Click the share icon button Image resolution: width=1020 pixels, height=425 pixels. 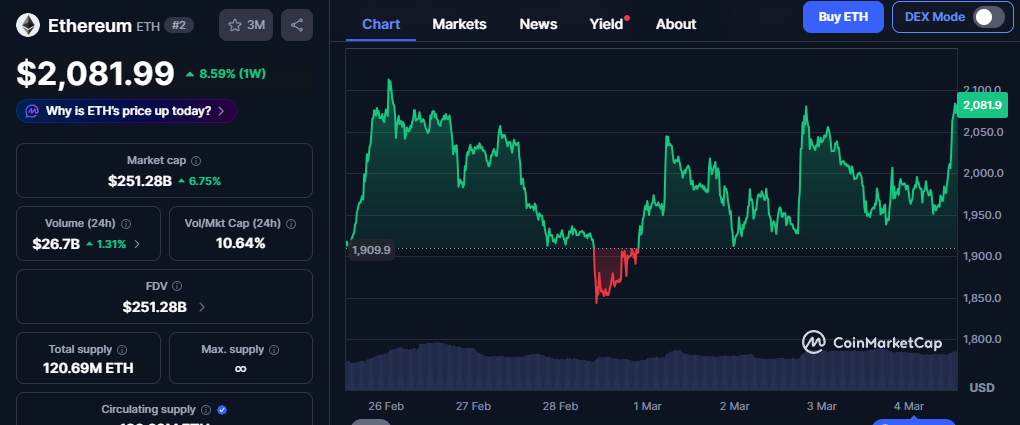(296, 25)
